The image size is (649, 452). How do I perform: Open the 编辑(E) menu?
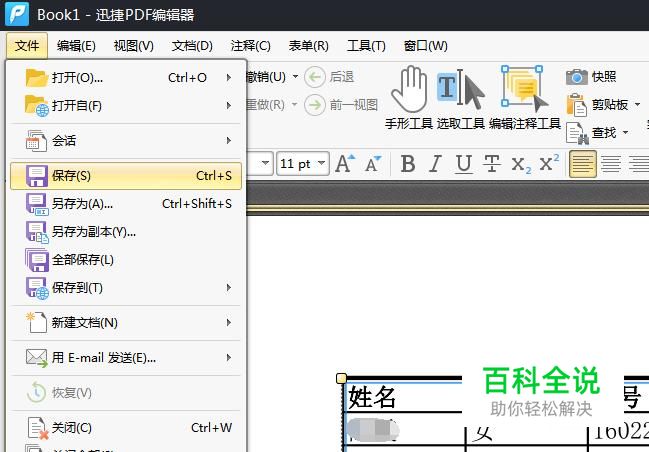coord(76,46)
